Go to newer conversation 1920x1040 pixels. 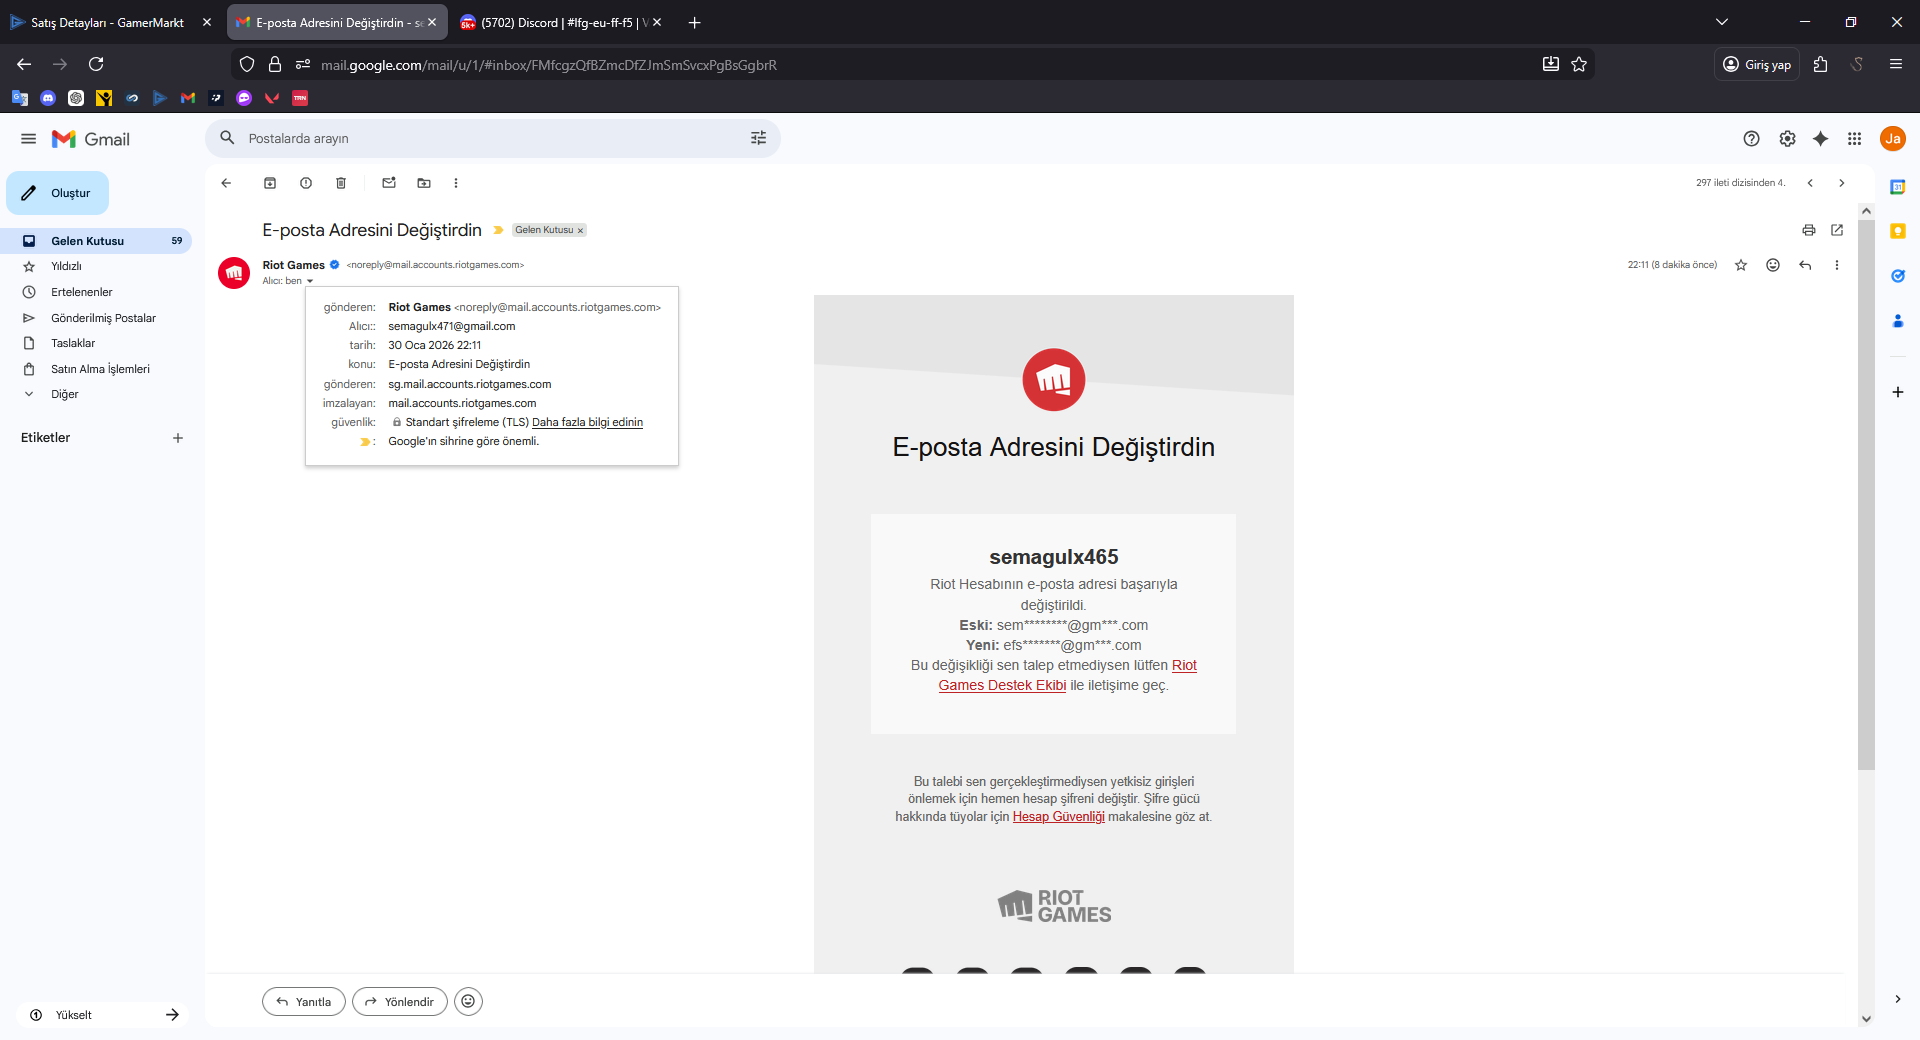1810,183
